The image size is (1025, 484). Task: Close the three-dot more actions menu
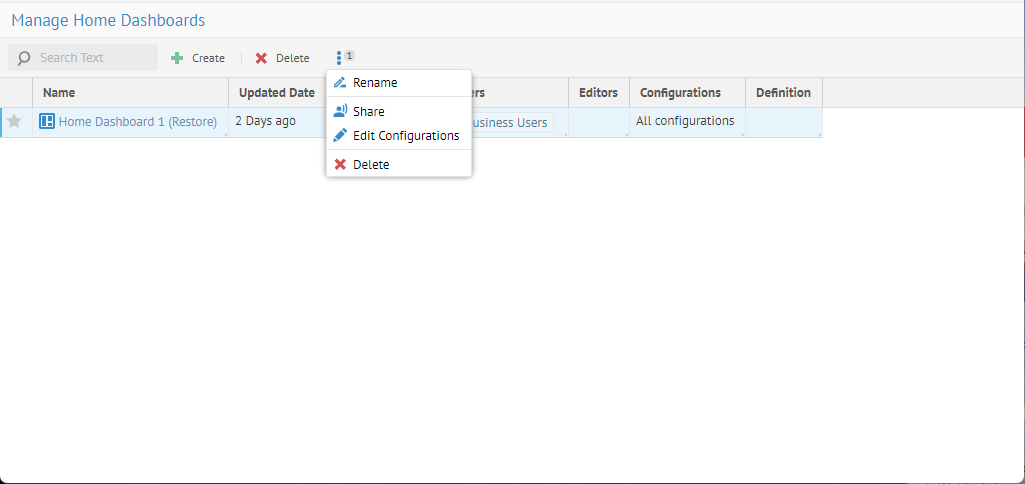point(340,58)
